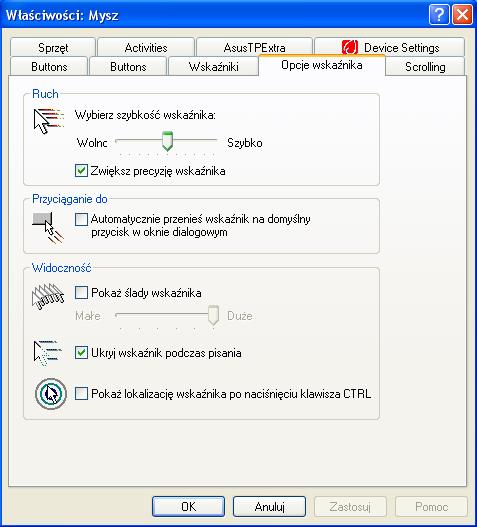Enable Automatycznie przenieś wskaźnik checkbox
Image resolution: width=477 pixels, height=527 pixels.
81,219
